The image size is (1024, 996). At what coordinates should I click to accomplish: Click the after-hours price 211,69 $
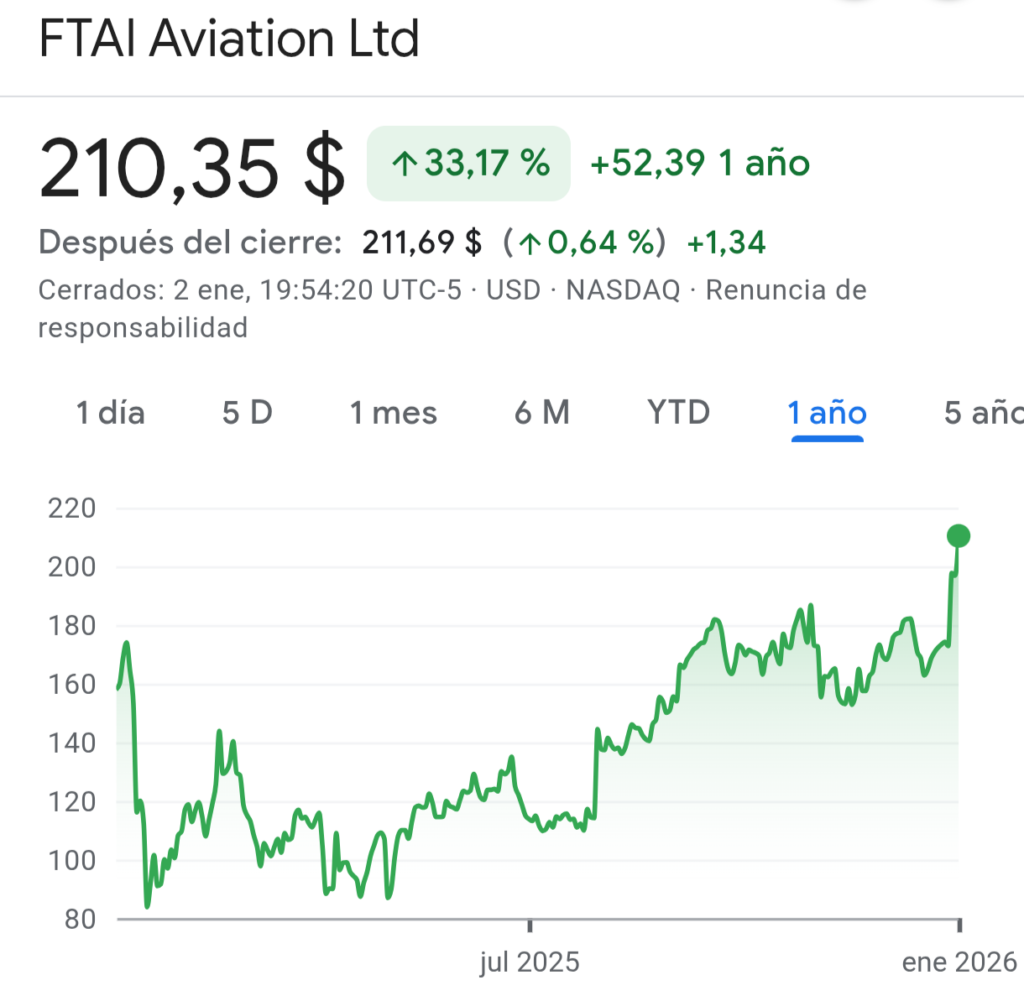coord(422,242)
